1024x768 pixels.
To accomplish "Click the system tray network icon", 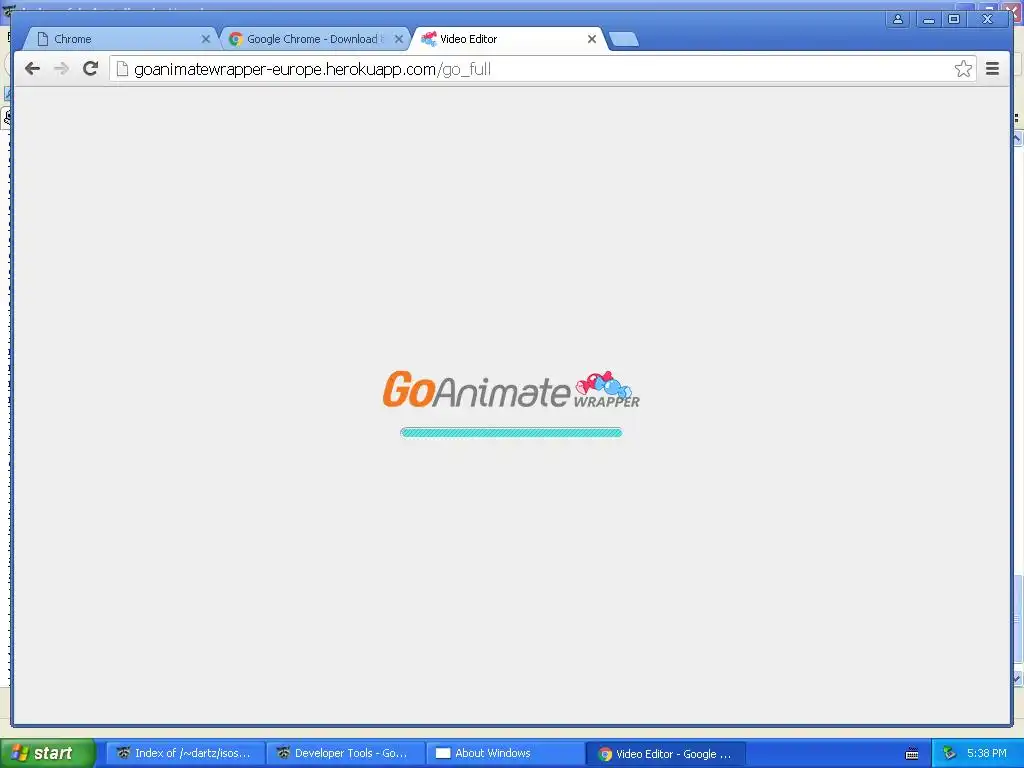I will [949, 754].
